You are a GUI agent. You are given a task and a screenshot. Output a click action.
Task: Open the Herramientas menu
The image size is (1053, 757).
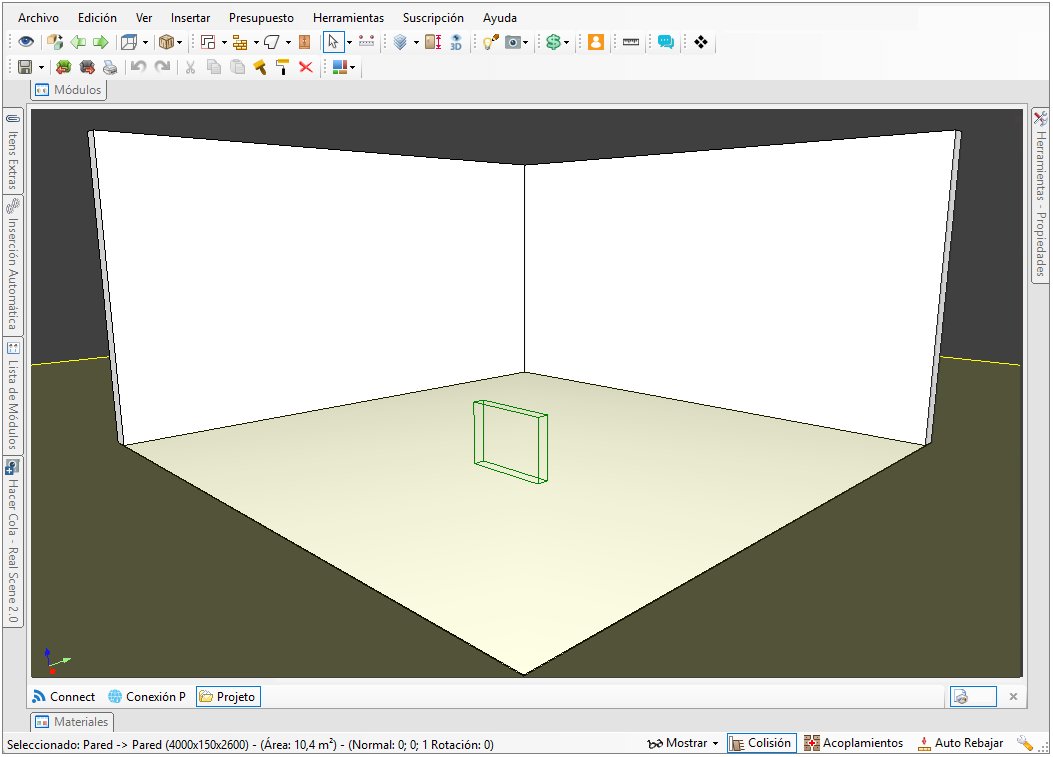349,18
